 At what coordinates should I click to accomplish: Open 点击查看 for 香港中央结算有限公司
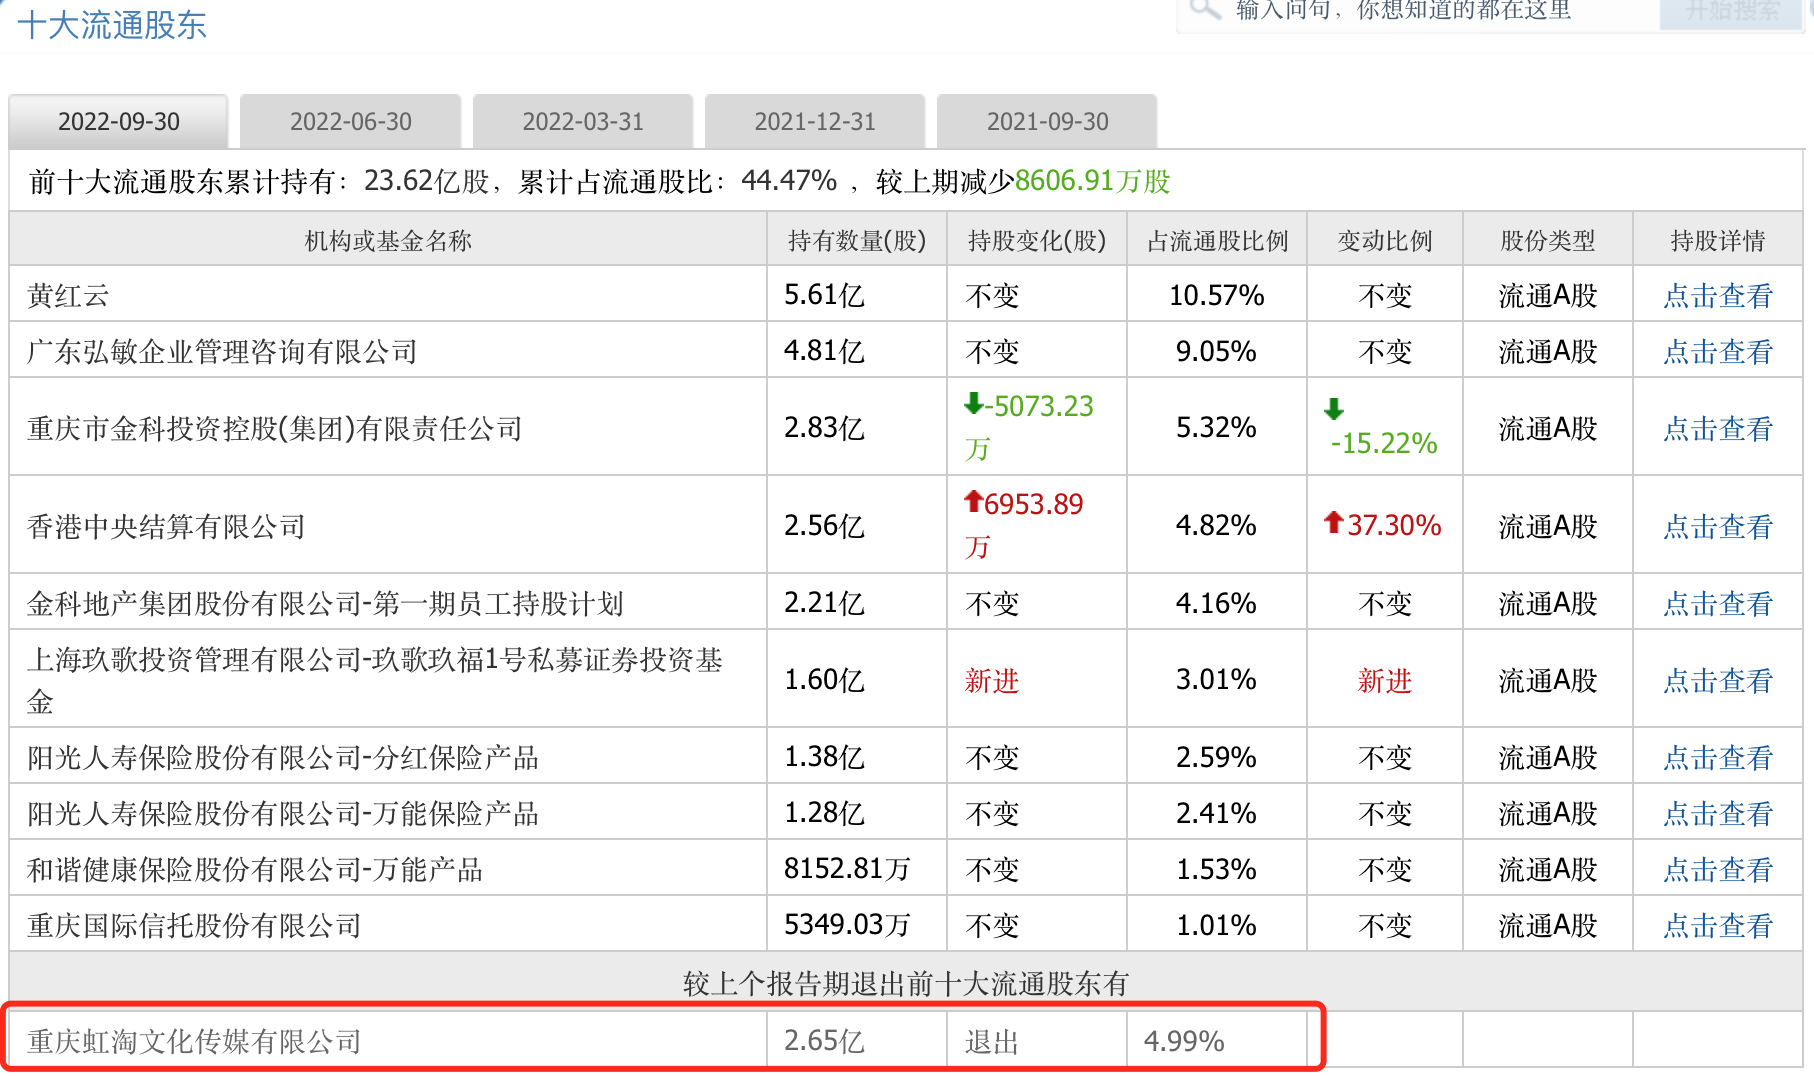tap(1718, 526)
